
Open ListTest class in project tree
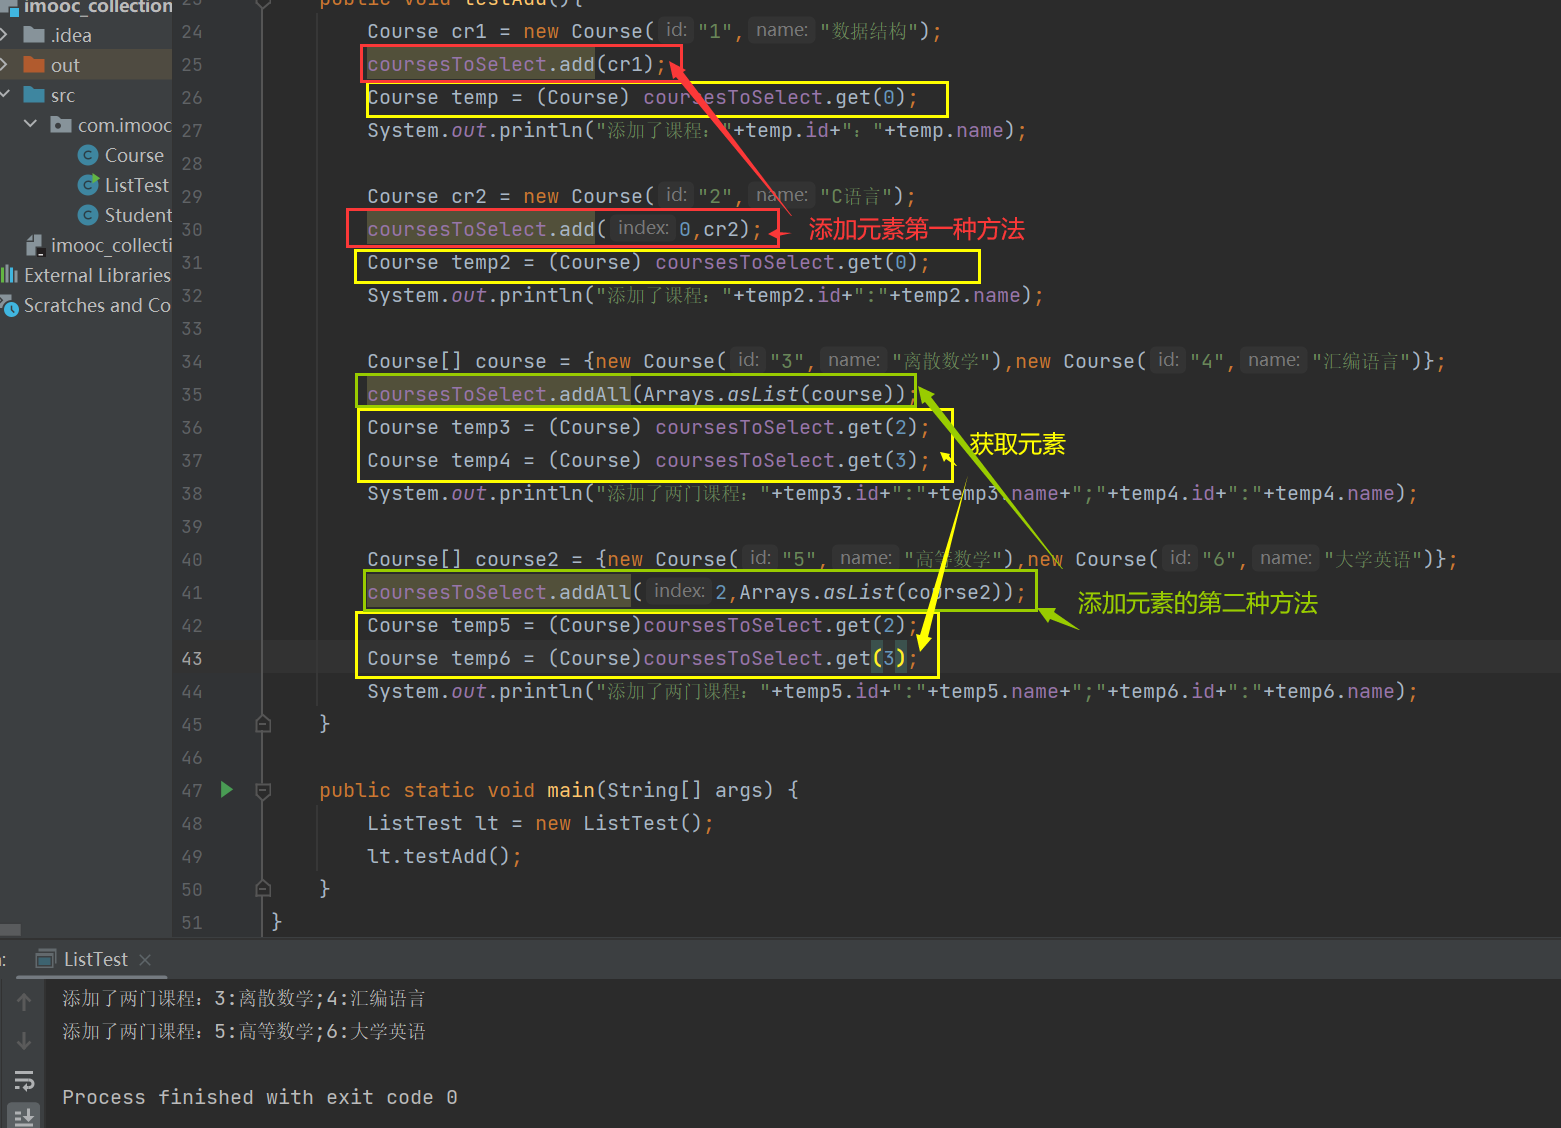coord(136,186)
